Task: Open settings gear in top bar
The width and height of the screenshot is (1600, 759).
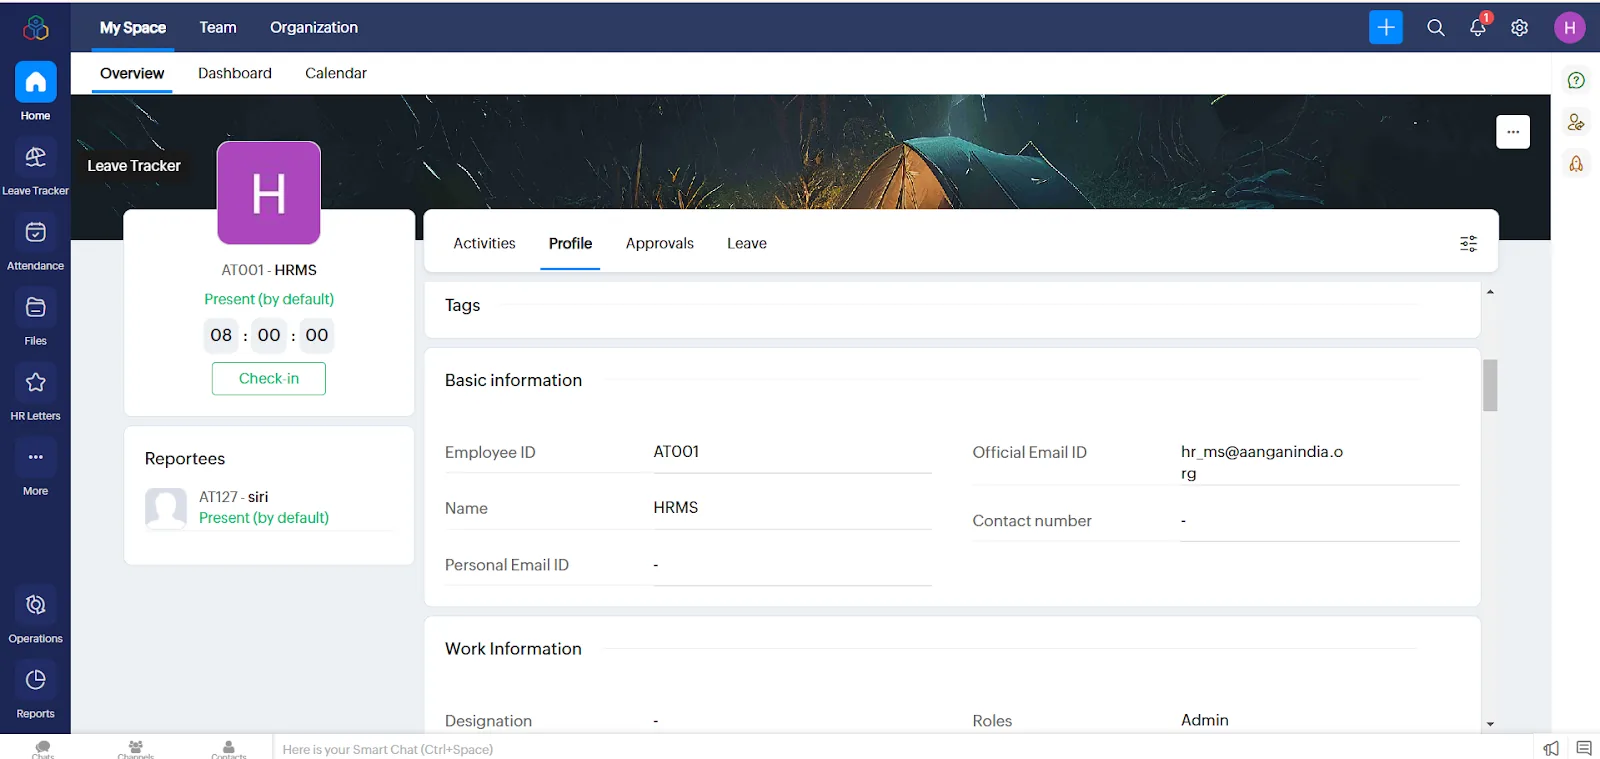Action: click(1520, 28)
